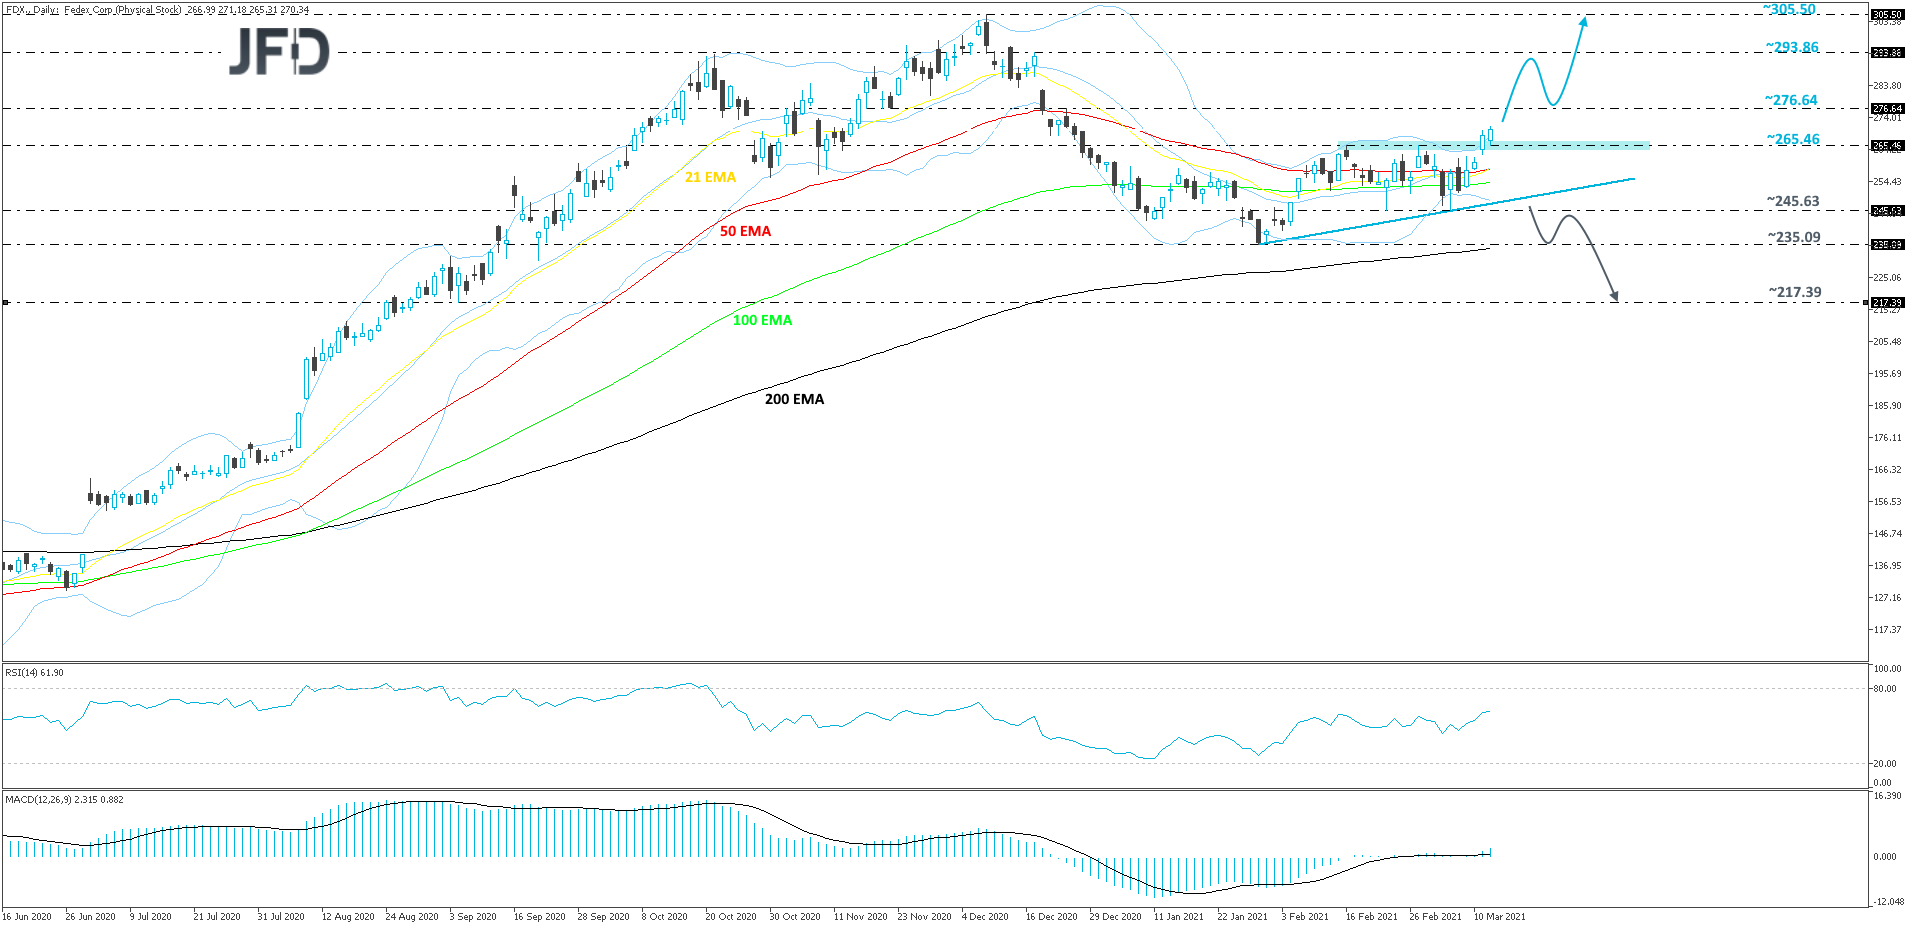Viewport: 1916px width, 928px height.
Task: Click the ~276.64 level label
Action: (1791, 100)
